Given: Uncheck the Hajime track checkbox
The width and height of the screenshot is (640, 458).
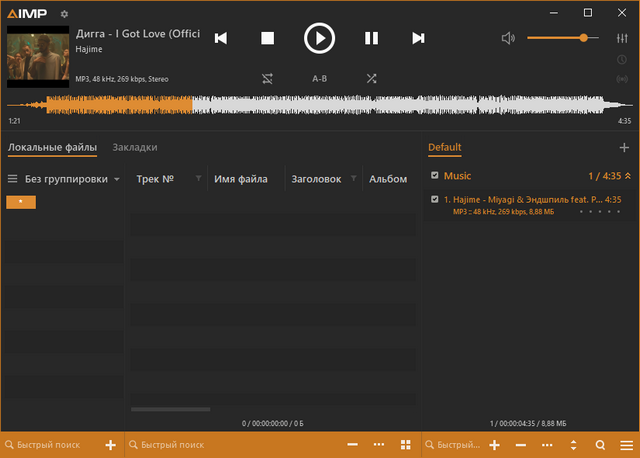Looking at the screenshot, I should [x=434, y=200].
